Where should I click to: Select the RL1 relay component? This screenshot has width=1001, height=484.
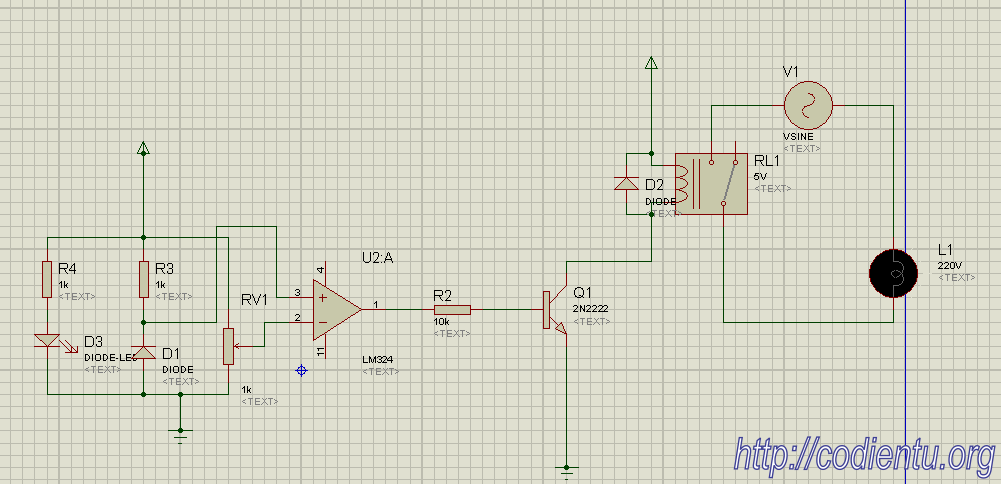click(711, 183)
